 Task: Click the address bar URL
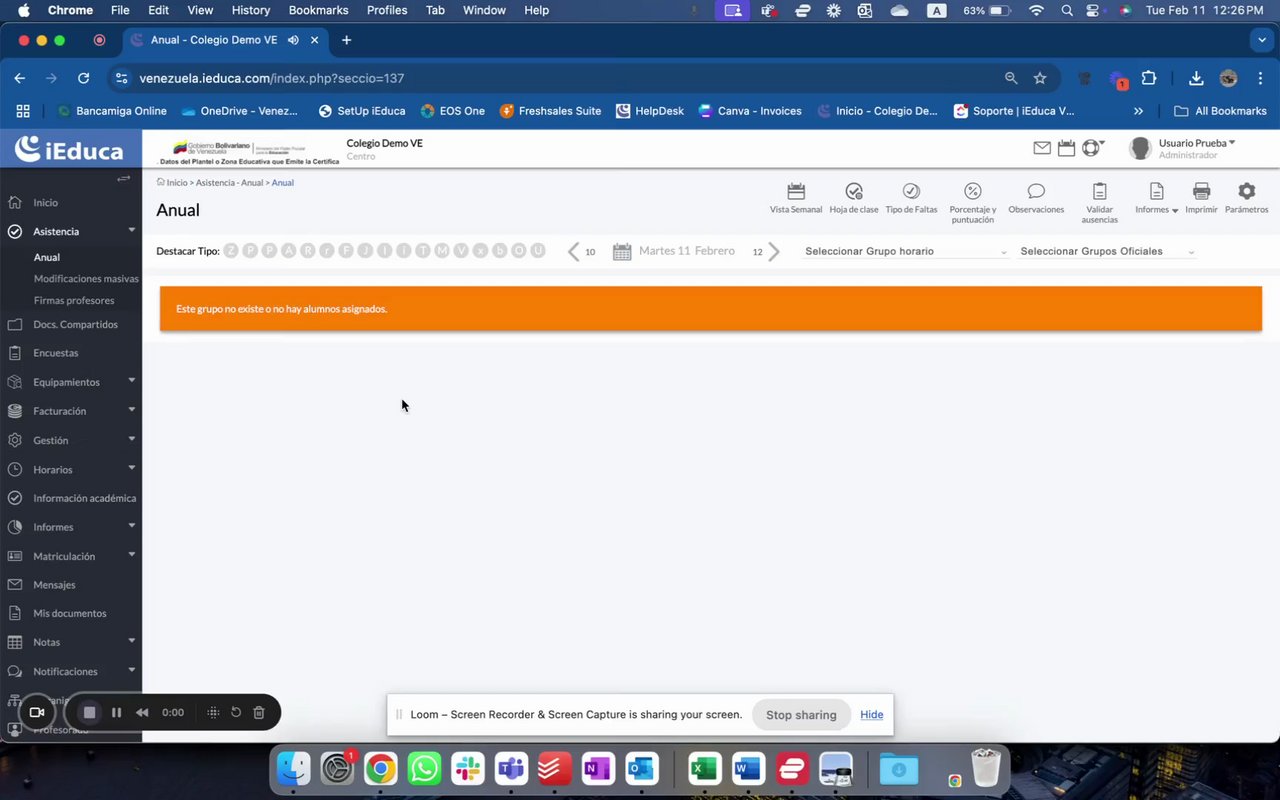coord(271,78)
